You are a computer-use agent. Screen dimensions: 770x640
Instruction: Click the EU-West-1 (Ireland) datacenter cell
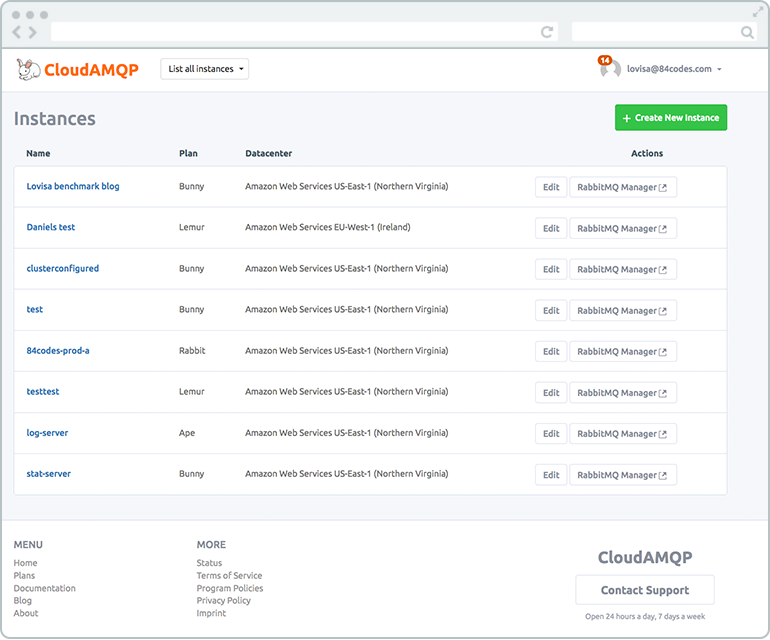[328, 227]
